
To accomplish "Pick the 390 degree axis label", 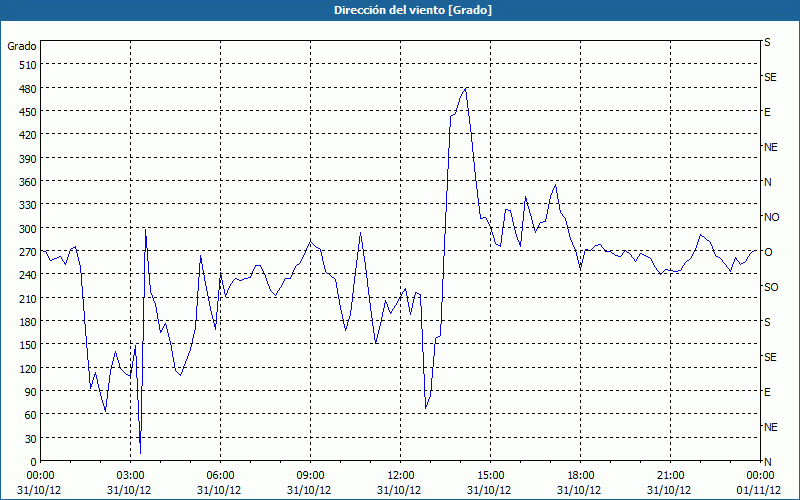I will click(29, 159).
